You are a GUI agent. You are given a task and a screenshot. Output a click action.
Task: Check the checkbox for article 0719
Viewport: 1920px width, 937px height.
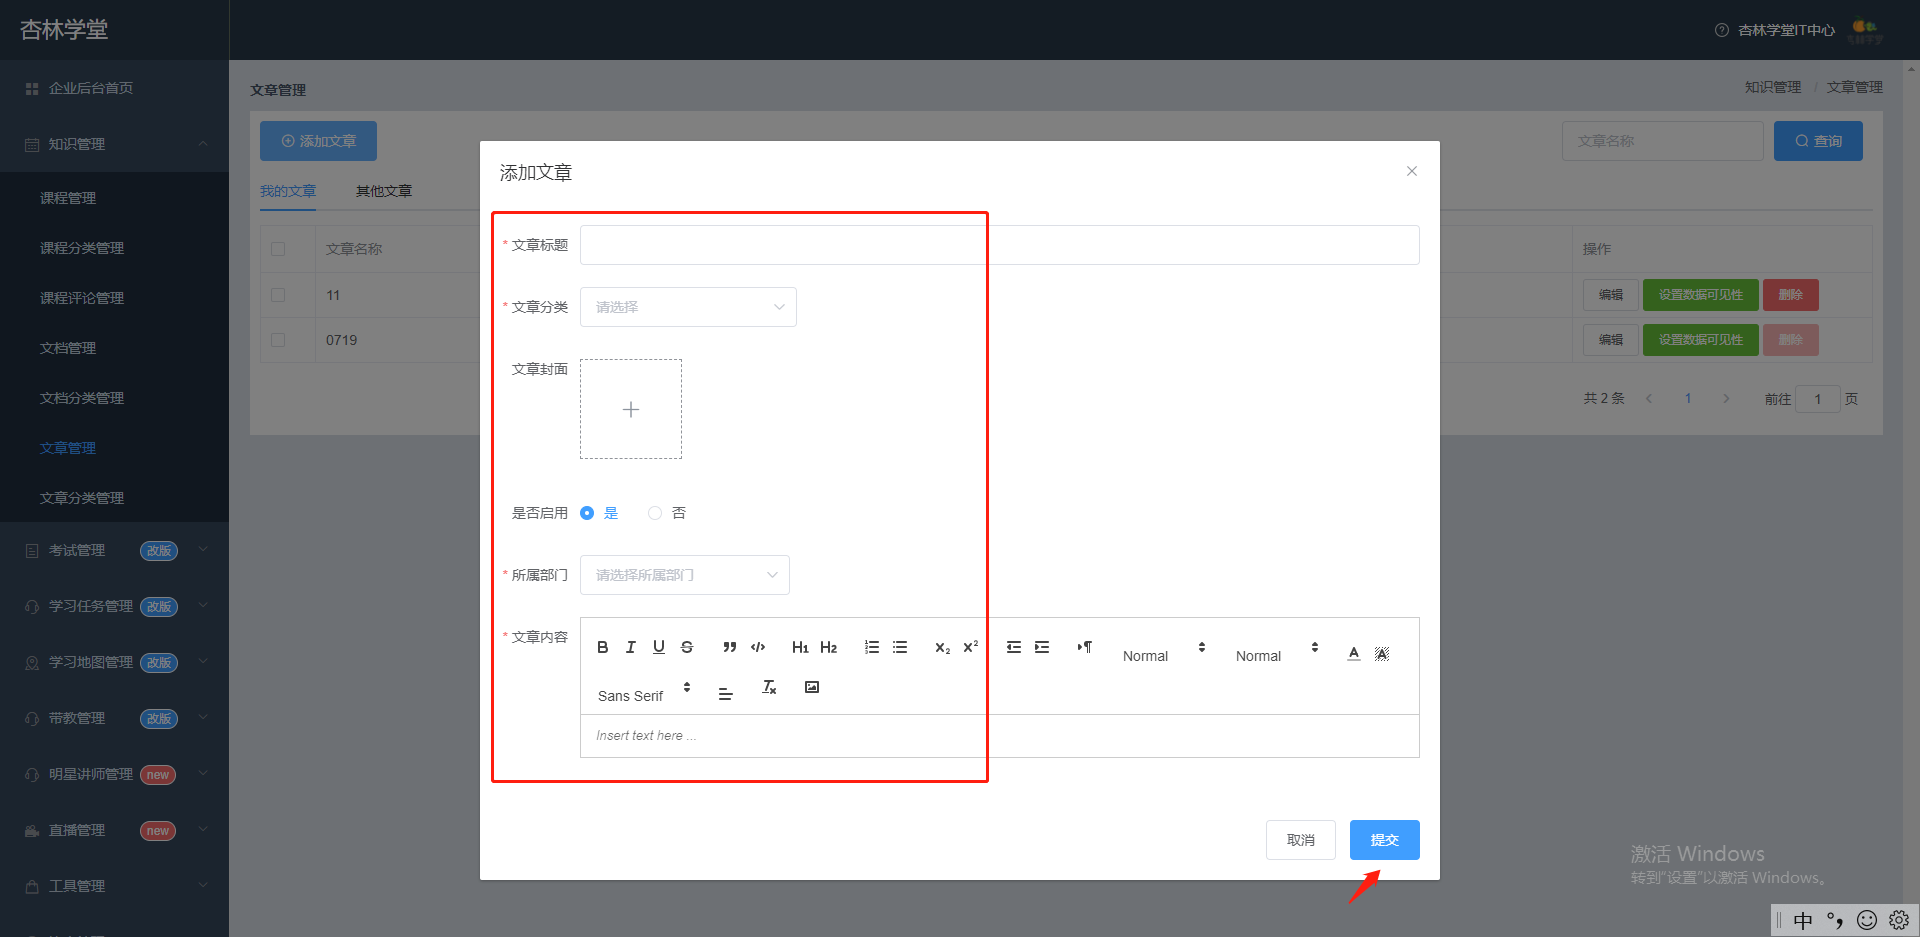pos(278,340)
